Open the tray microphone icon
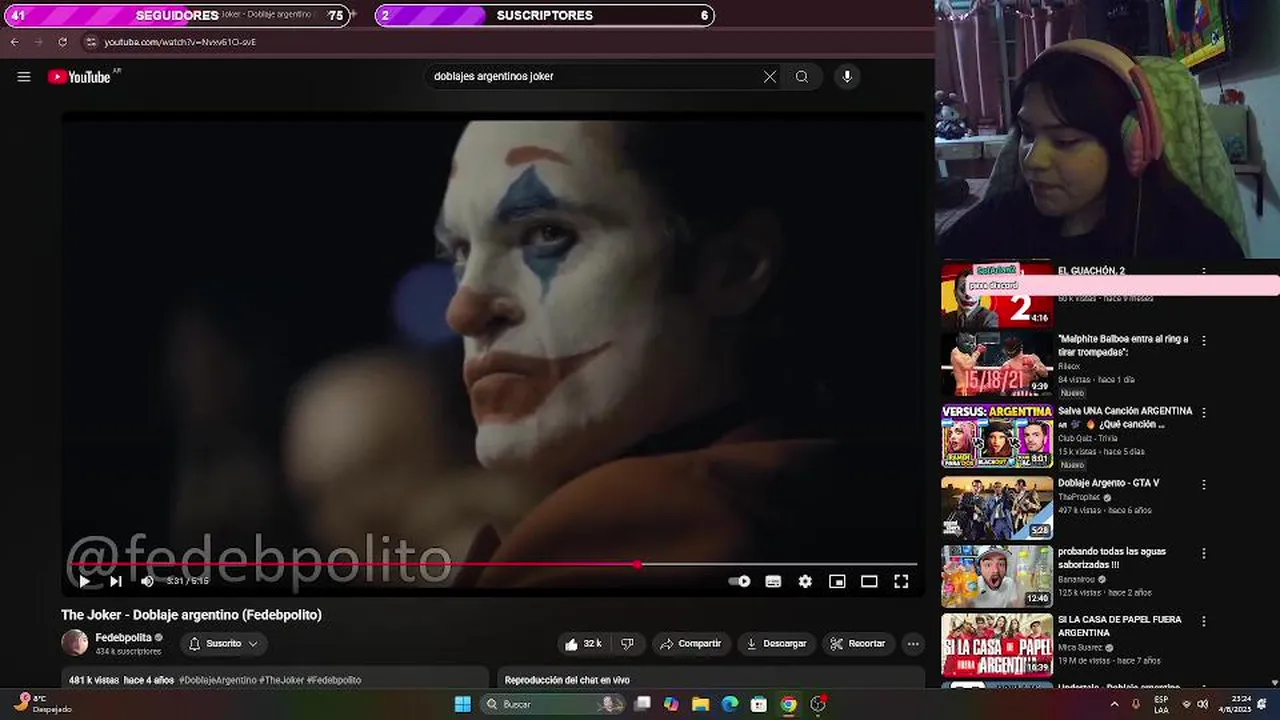The width and height of the screenshot is (1280, 720). click(1136, 704)
